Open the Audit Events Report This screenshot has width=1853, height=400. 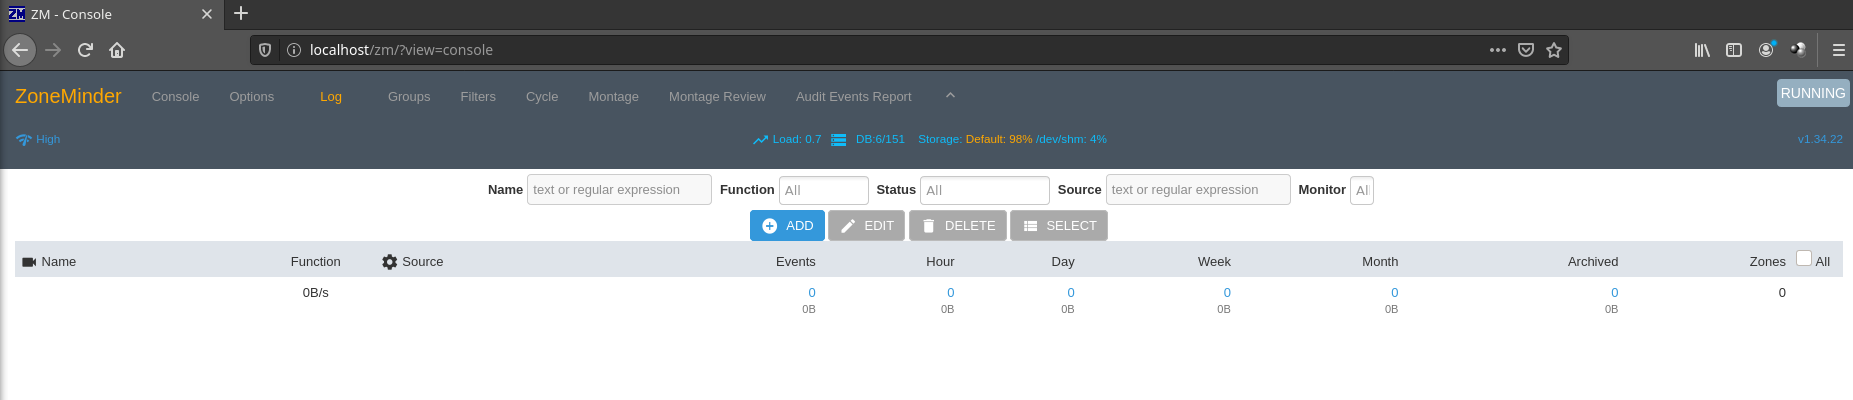click(x=853, y=97)
